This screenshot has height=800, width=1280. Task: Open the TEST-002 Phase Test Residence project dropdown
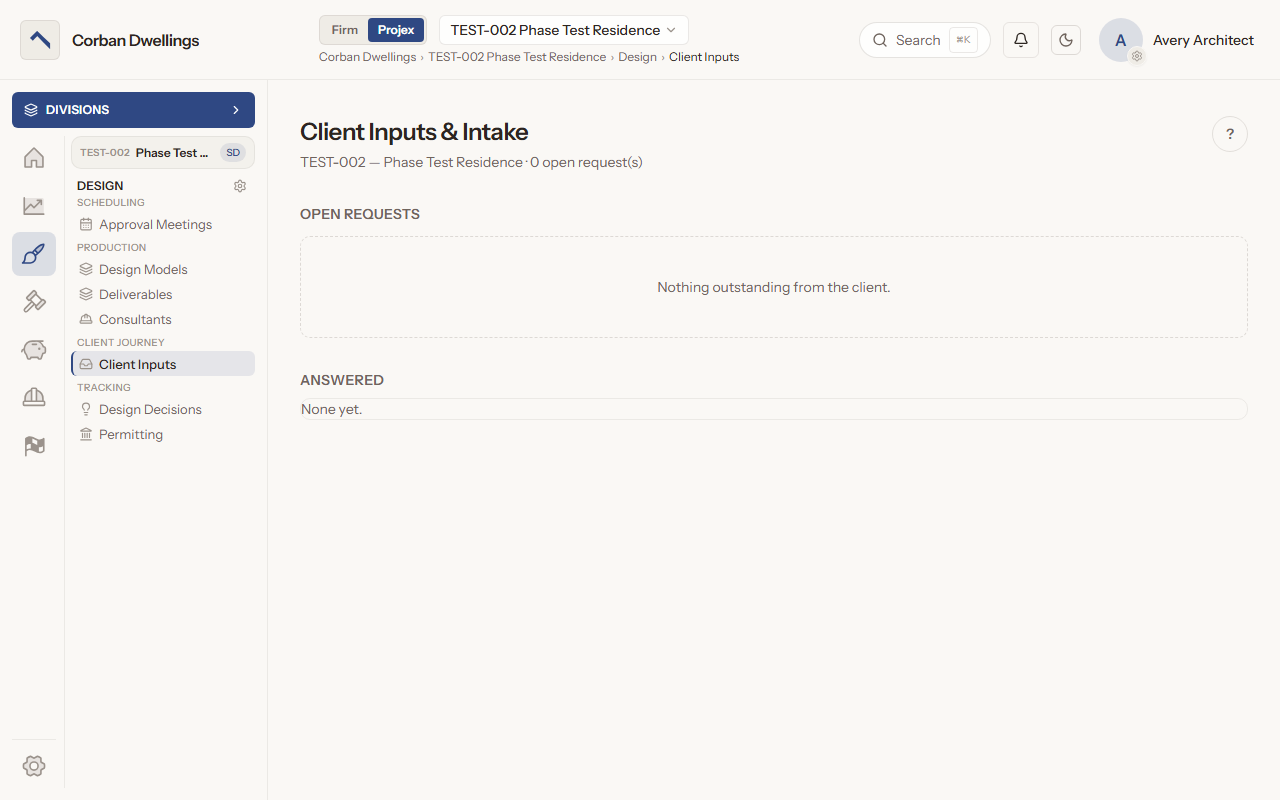pyautogui.click(x=564, y=30)
